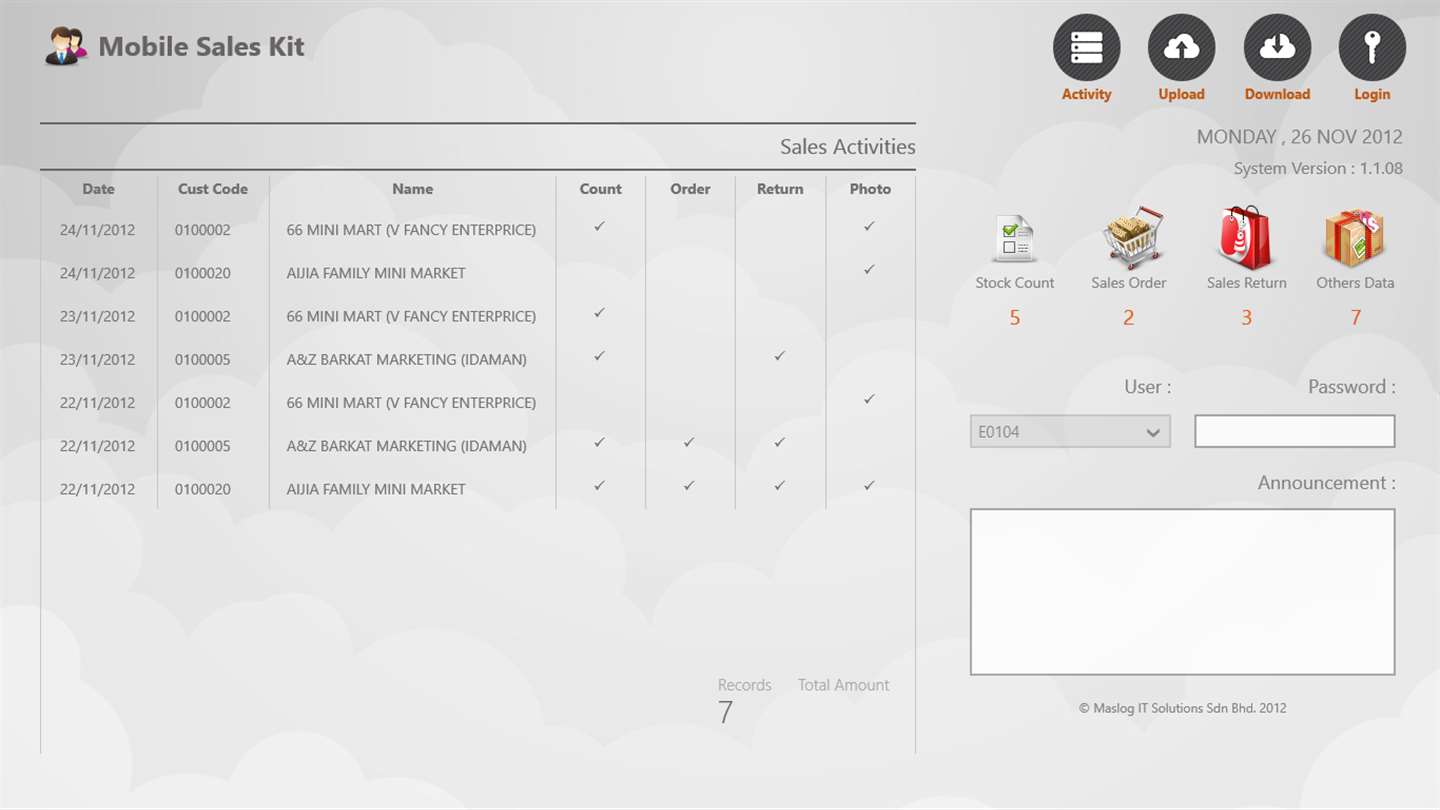1440x810 pixels.
Task: Focus the Password input field
Action: pyautogui.click(x=1294, y=432)
